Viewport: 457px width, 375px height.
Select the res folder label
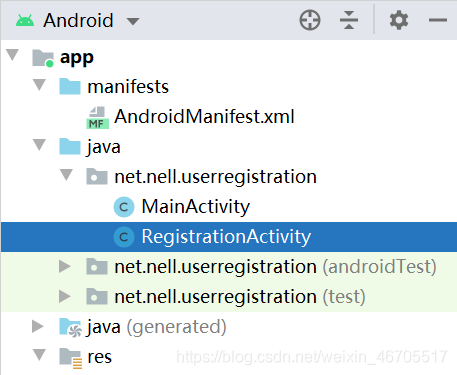[99, 357]
